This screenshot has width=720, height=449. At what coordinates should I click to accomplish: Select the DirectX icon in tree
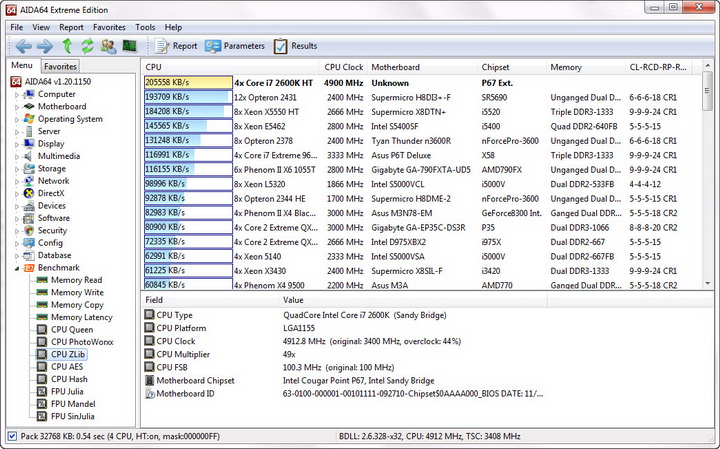coord(29,193)
